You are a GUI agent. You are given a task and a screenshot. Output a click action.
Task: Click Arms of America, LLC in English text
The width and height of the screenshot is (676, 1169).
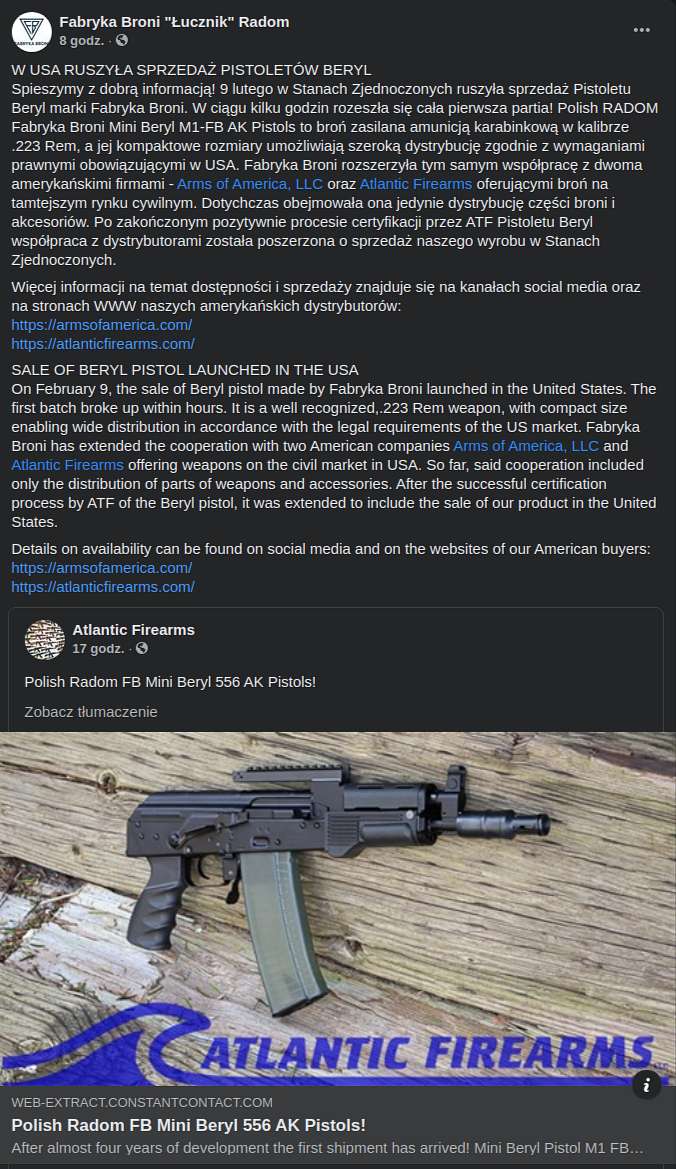[526, 446]
